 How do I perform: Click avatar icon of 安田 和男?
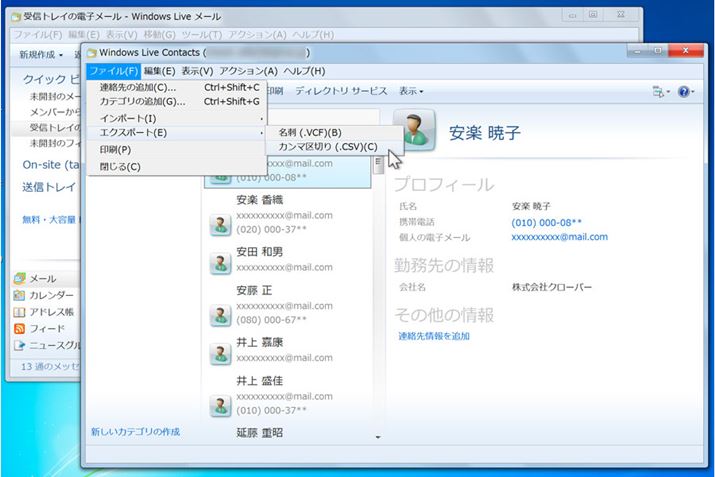pos(221,264)
